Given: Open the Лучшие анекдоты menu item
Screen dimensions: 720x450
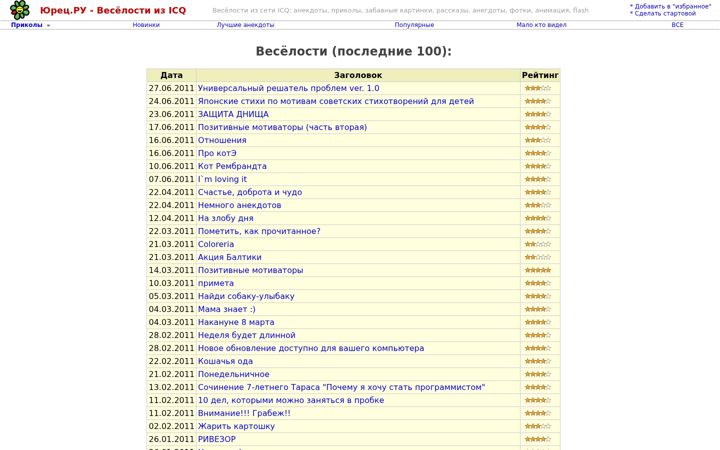Looking at the screenshot, I should (x=245, y=25).
